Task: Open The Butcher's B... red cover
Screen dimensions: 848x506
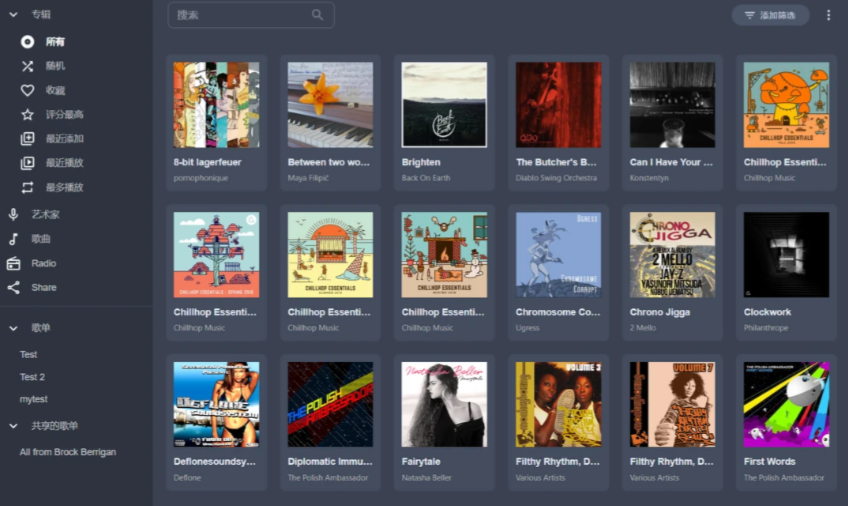Action: pos(558,104)
